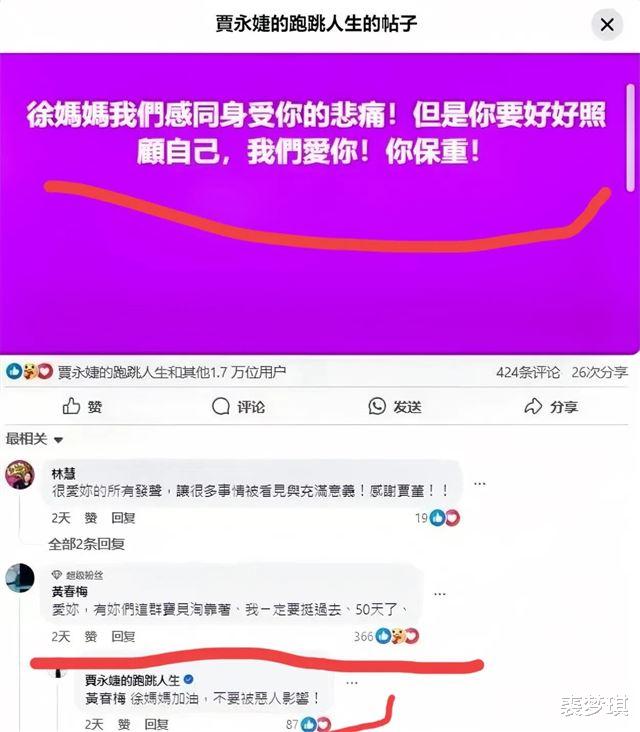Click the scrollbar on the purple post
This screenshot has width=640, height=732.
(x=630, y=138)
